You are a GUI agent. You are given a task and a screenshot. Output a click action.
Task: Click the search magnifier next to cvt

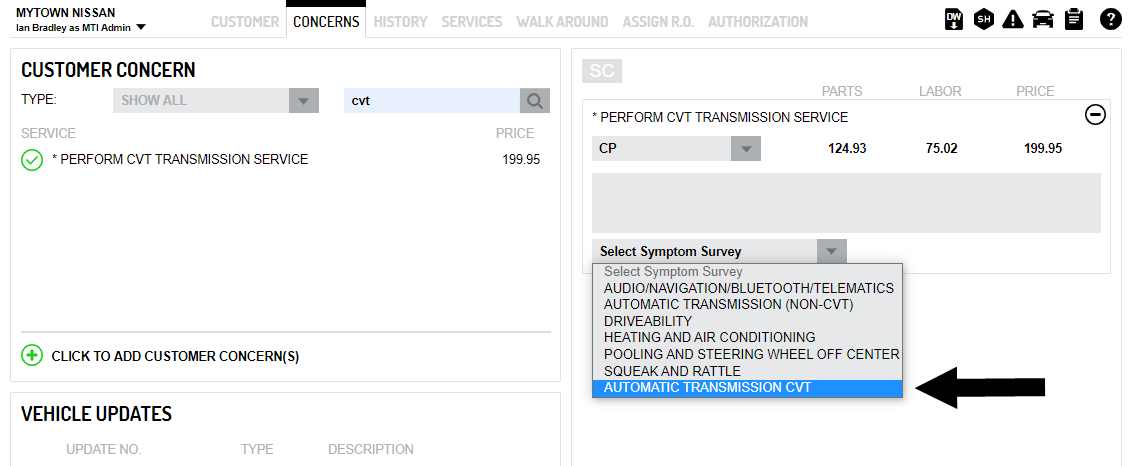coord(535,101)
